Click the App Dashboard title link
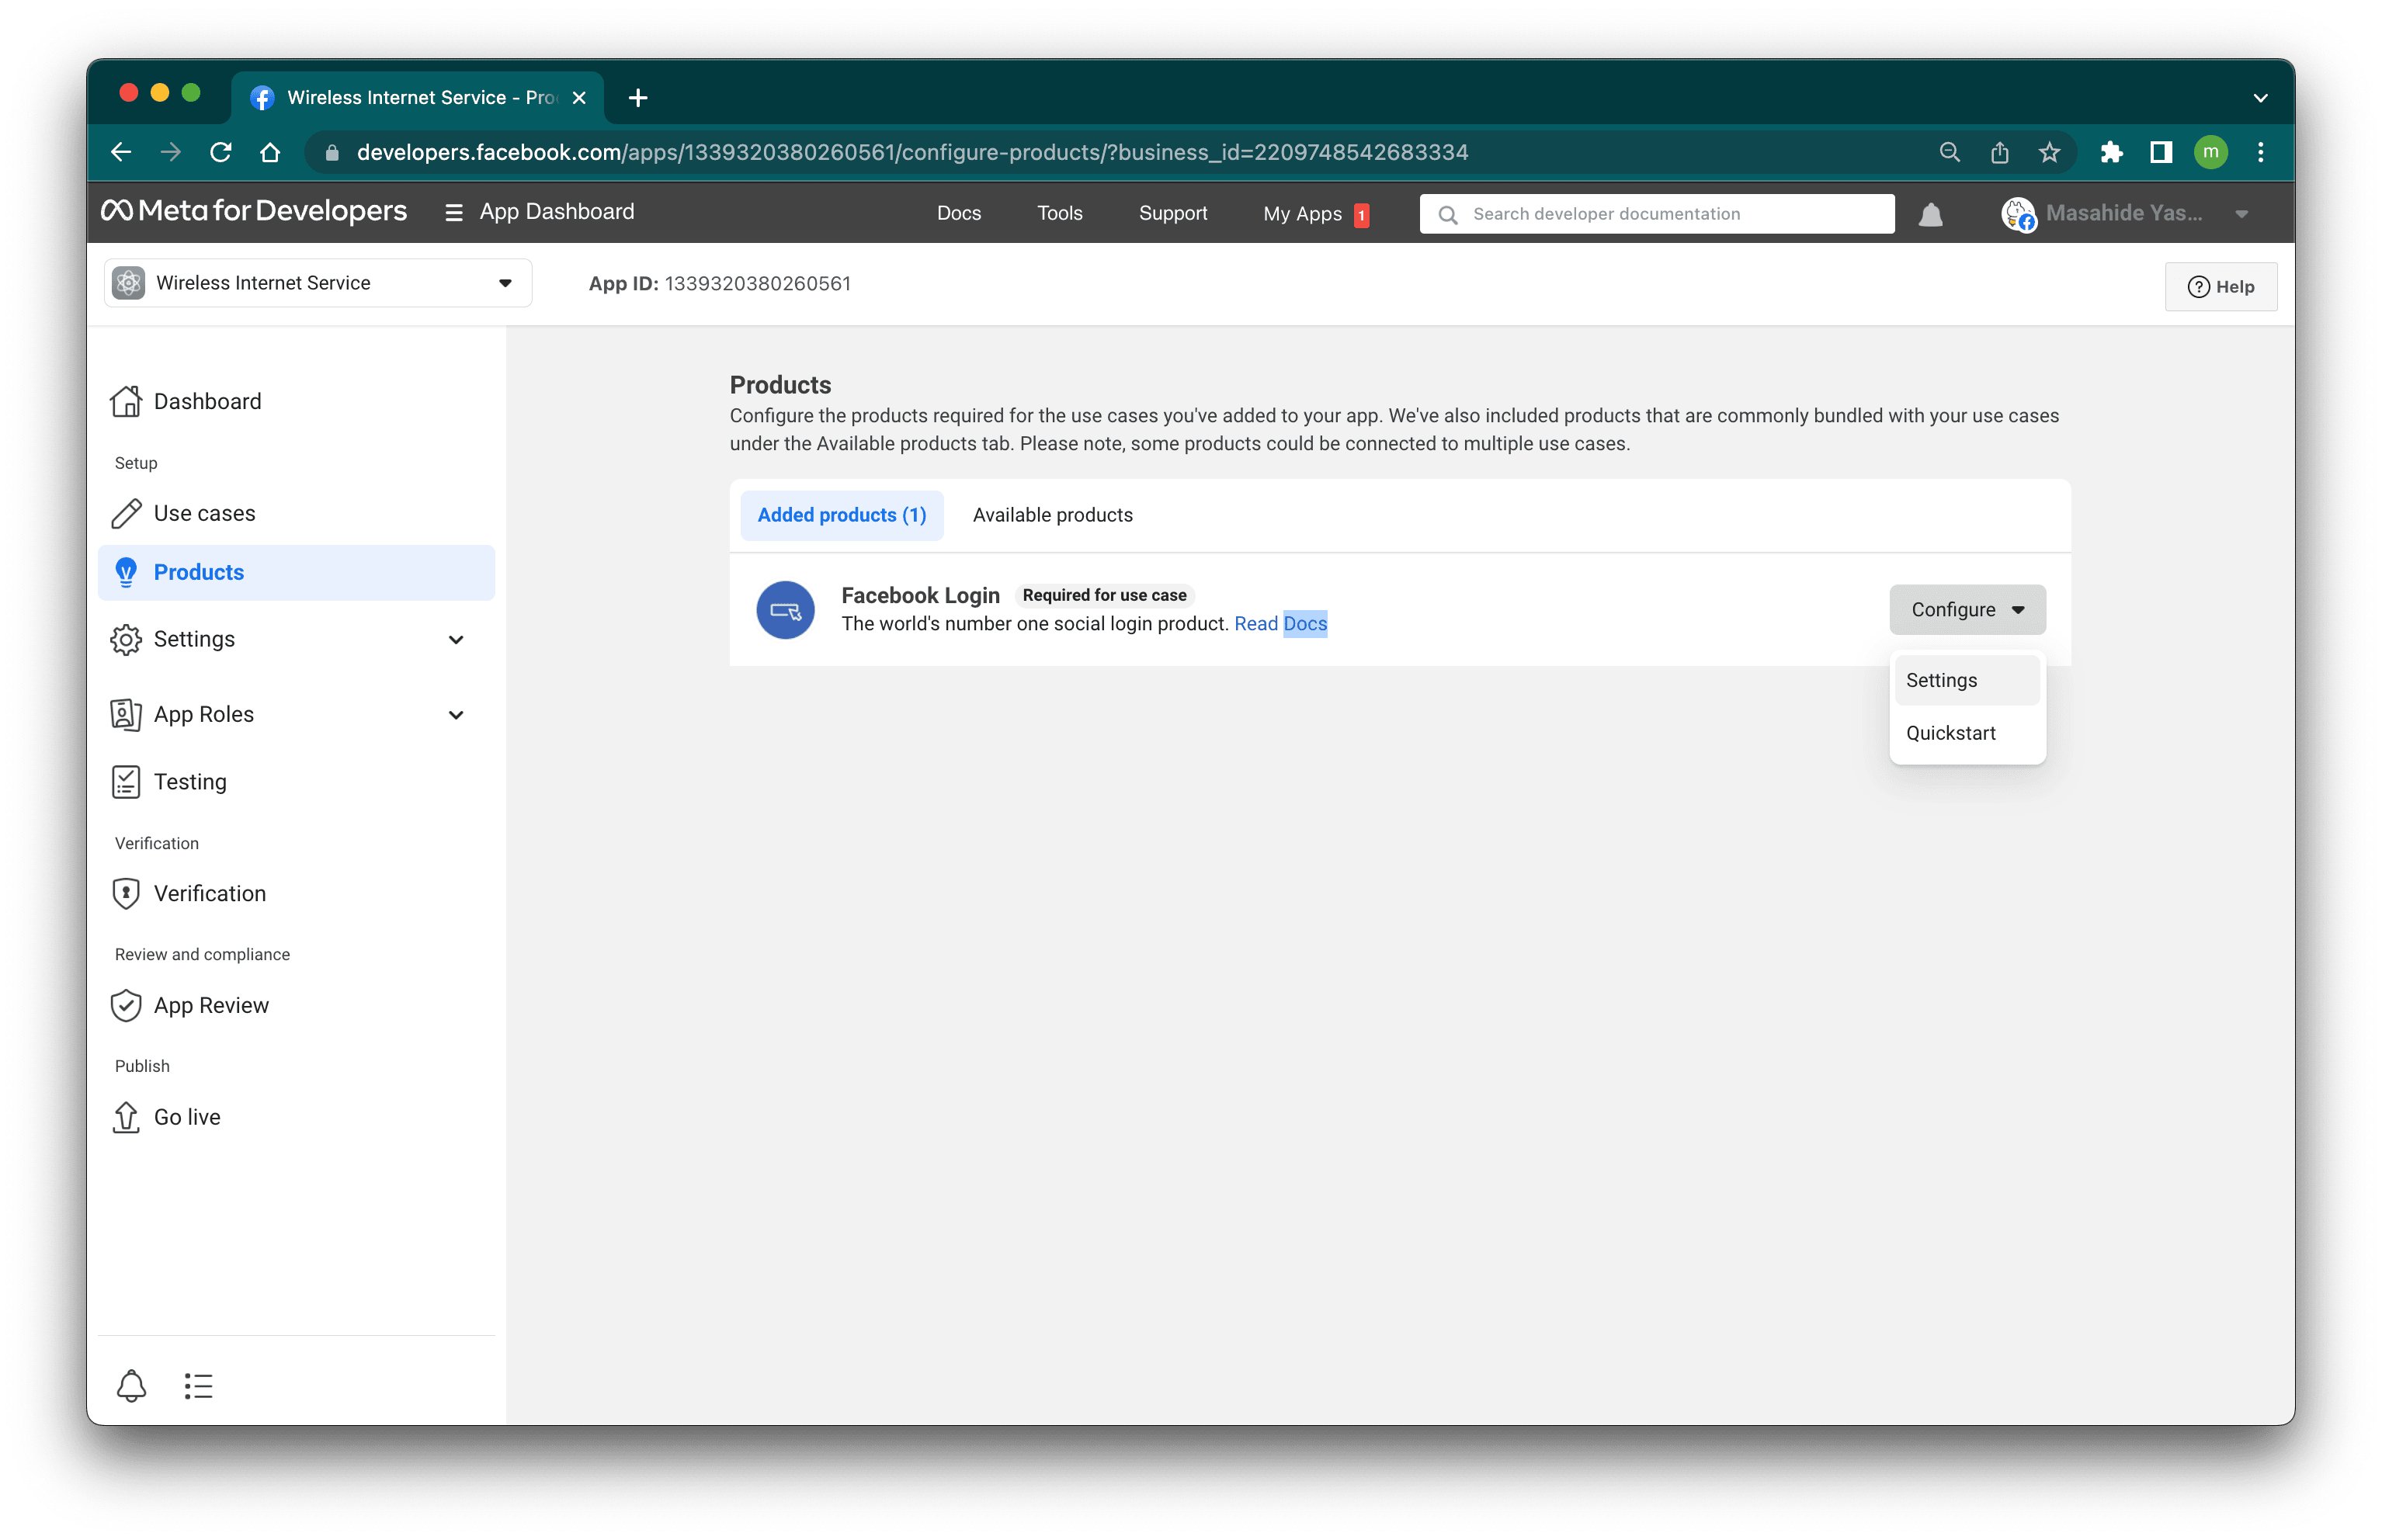2382x1540 pixels. tap(556, 212)
